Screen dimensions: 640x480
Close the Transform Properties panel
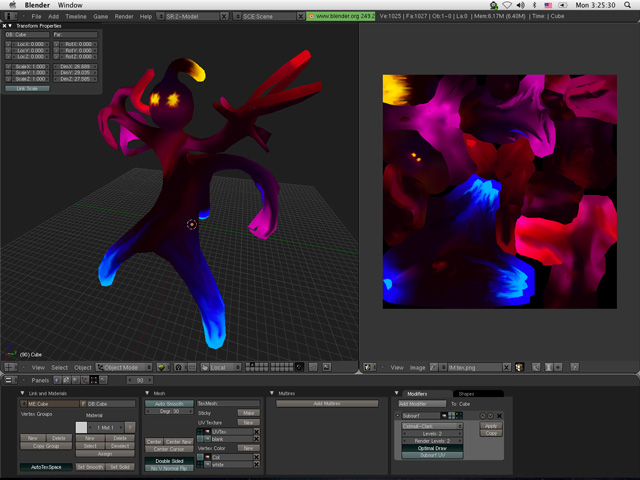(x=5, y=26)
